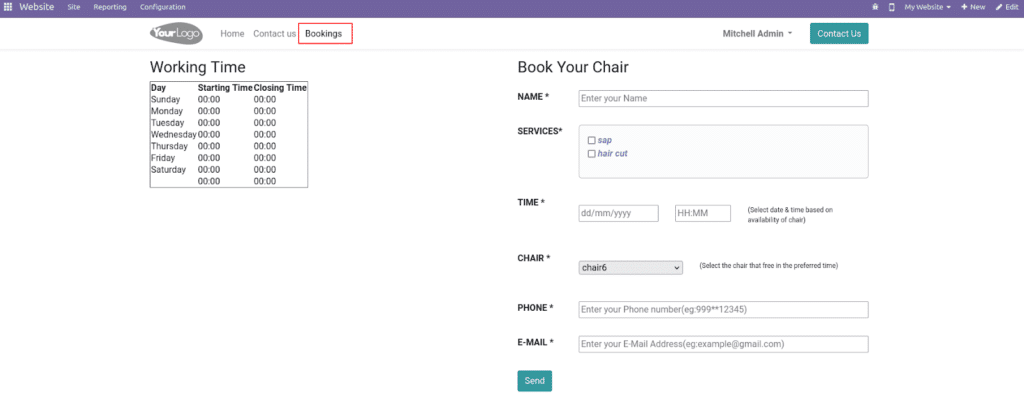
Task: Open the apps grid menu icon
Action: point(8,7)
